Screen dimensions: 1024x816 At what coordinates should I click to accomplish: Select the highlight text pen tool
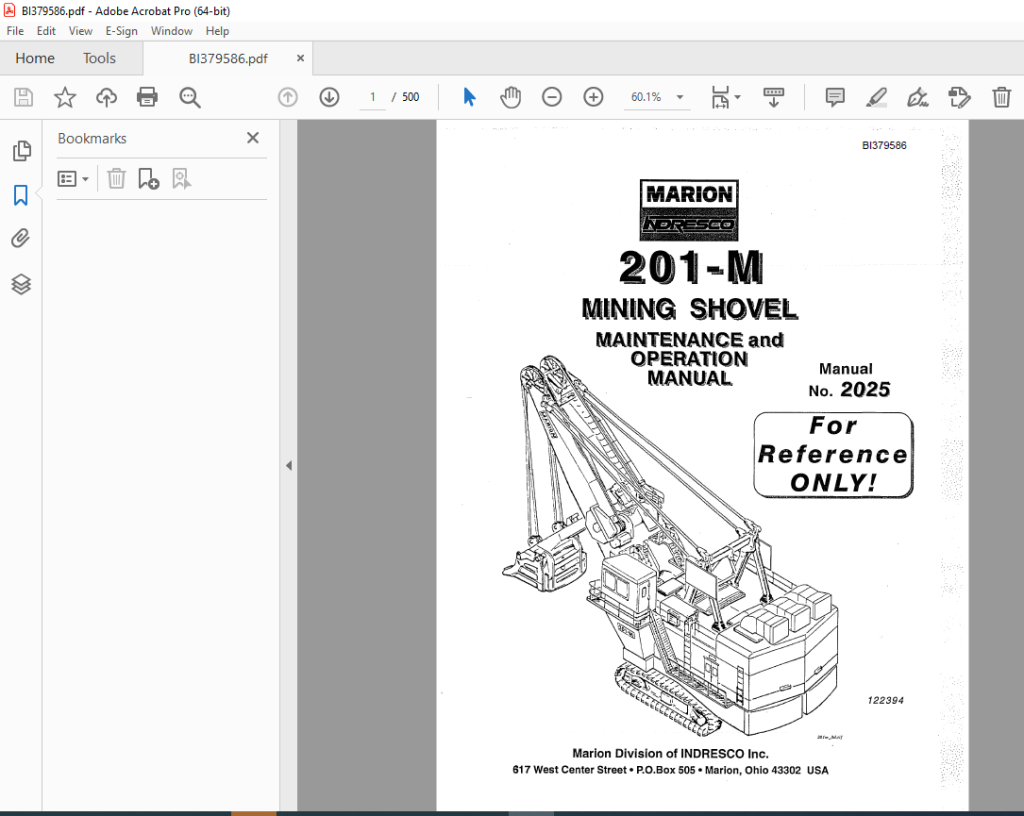click(876, 97)
